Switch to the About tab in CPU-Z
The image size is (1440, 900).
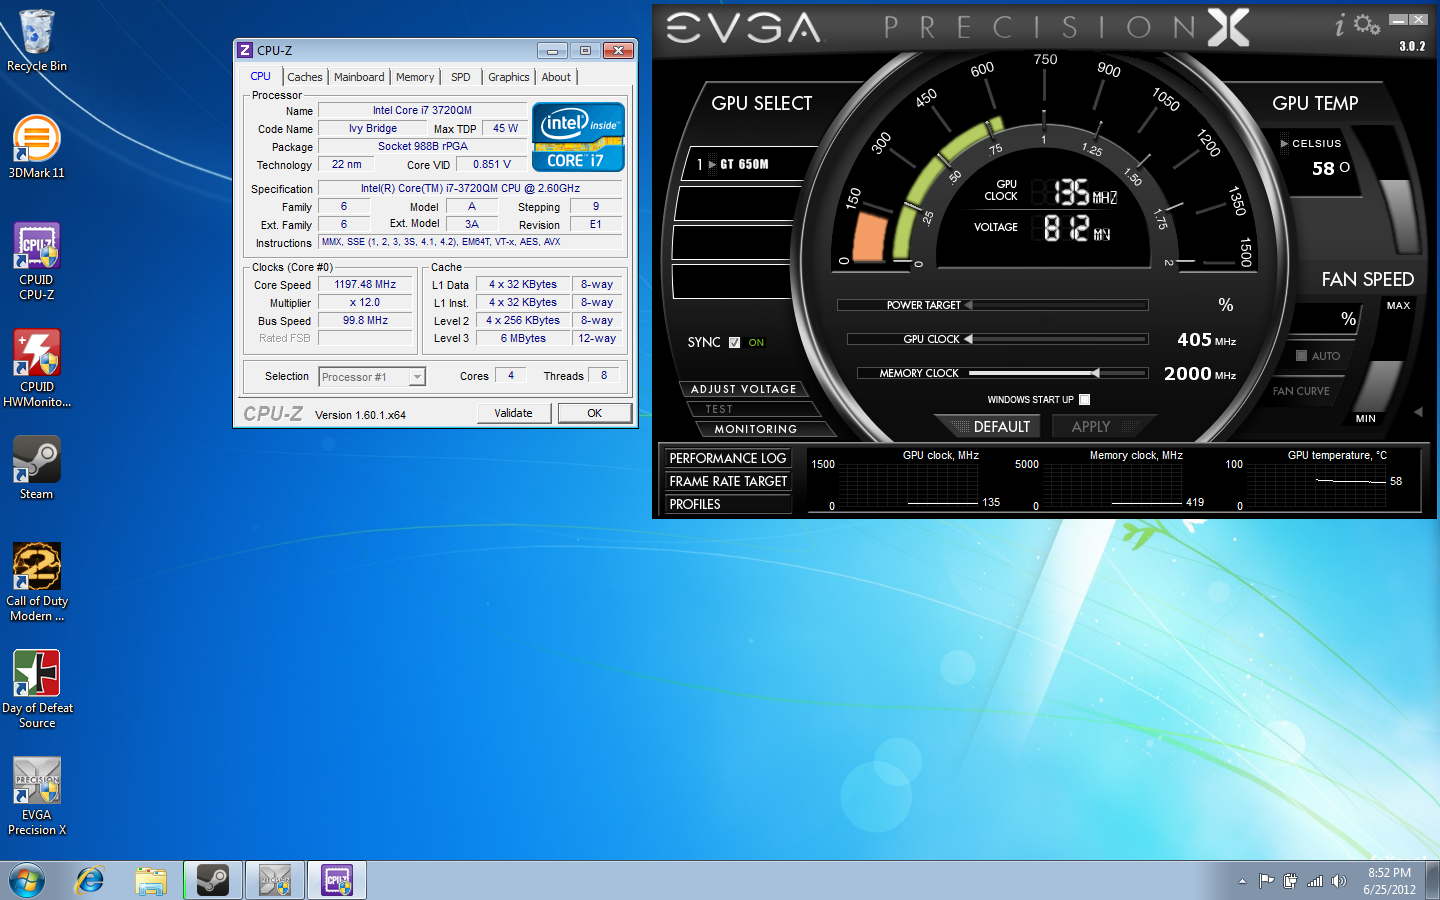coord(557,77)
